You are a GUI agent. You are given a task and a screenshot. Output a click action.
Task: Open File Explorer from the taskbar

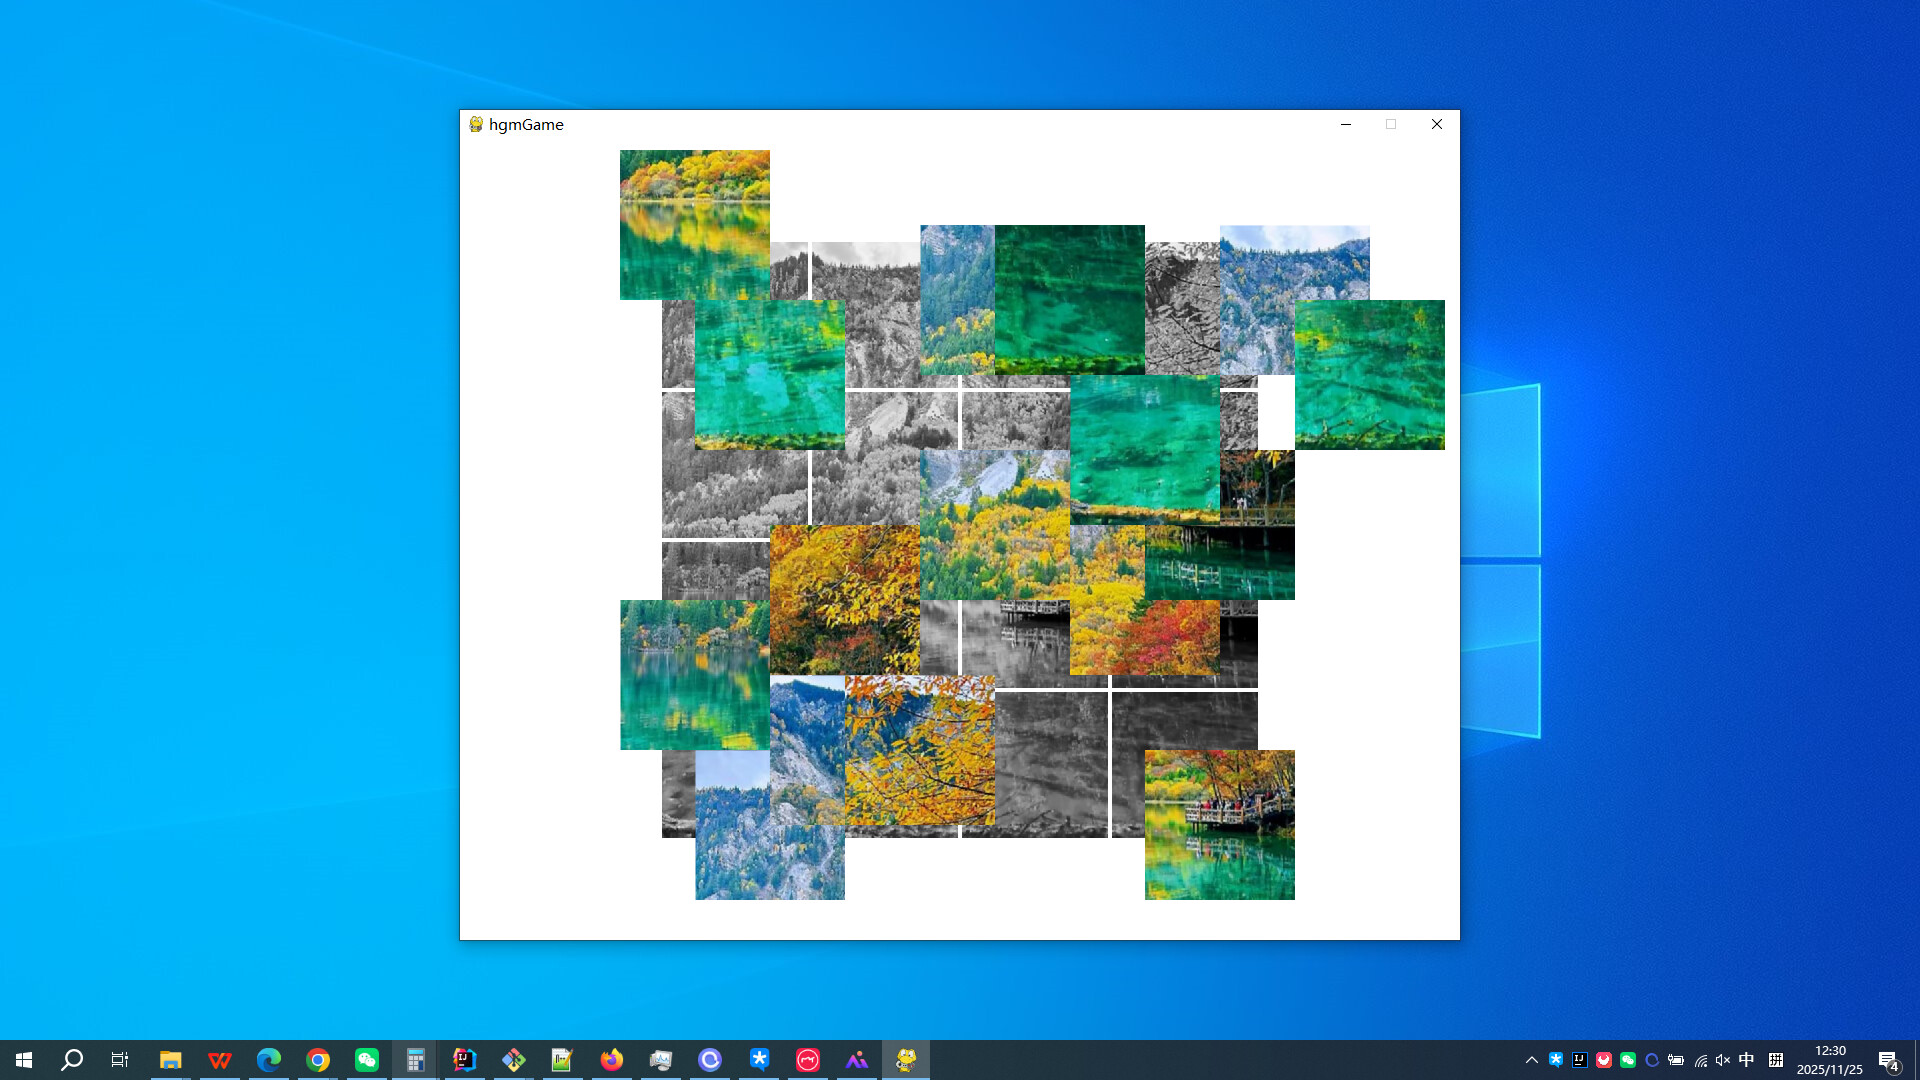170,1059
